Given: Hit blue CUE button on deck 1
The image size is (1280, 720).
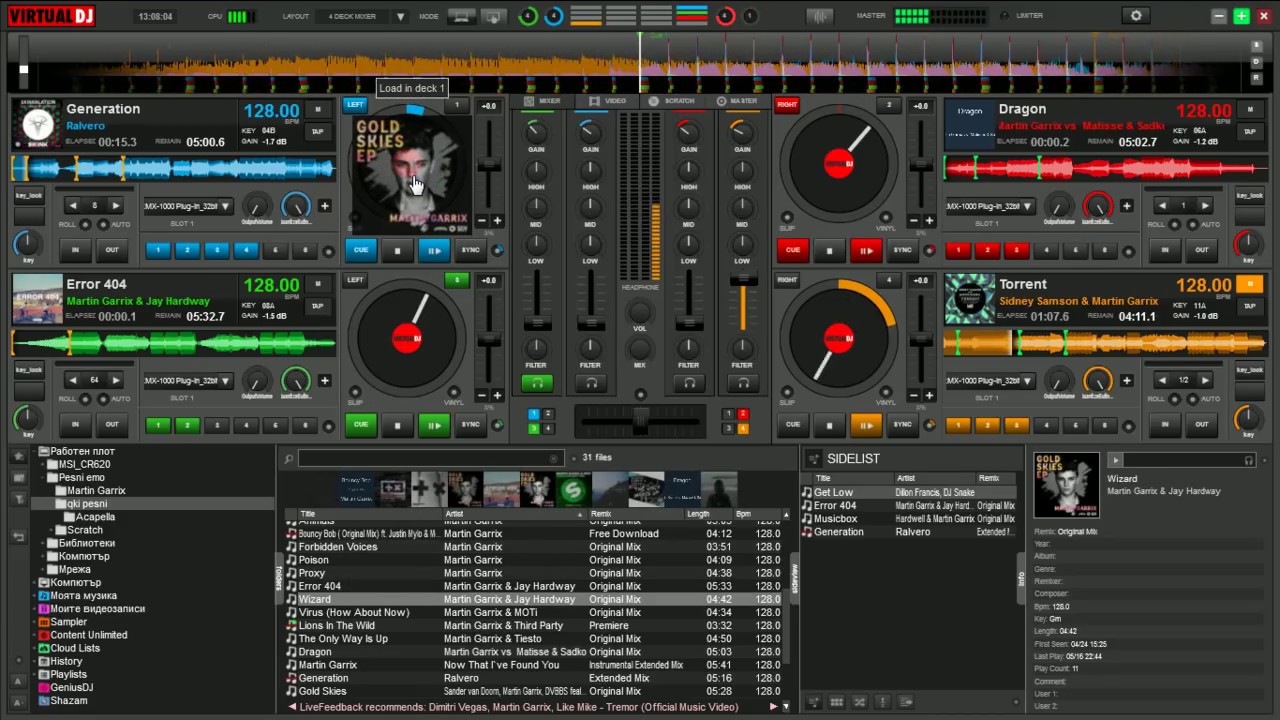Looking at the screenshot, I should [361, 250].
